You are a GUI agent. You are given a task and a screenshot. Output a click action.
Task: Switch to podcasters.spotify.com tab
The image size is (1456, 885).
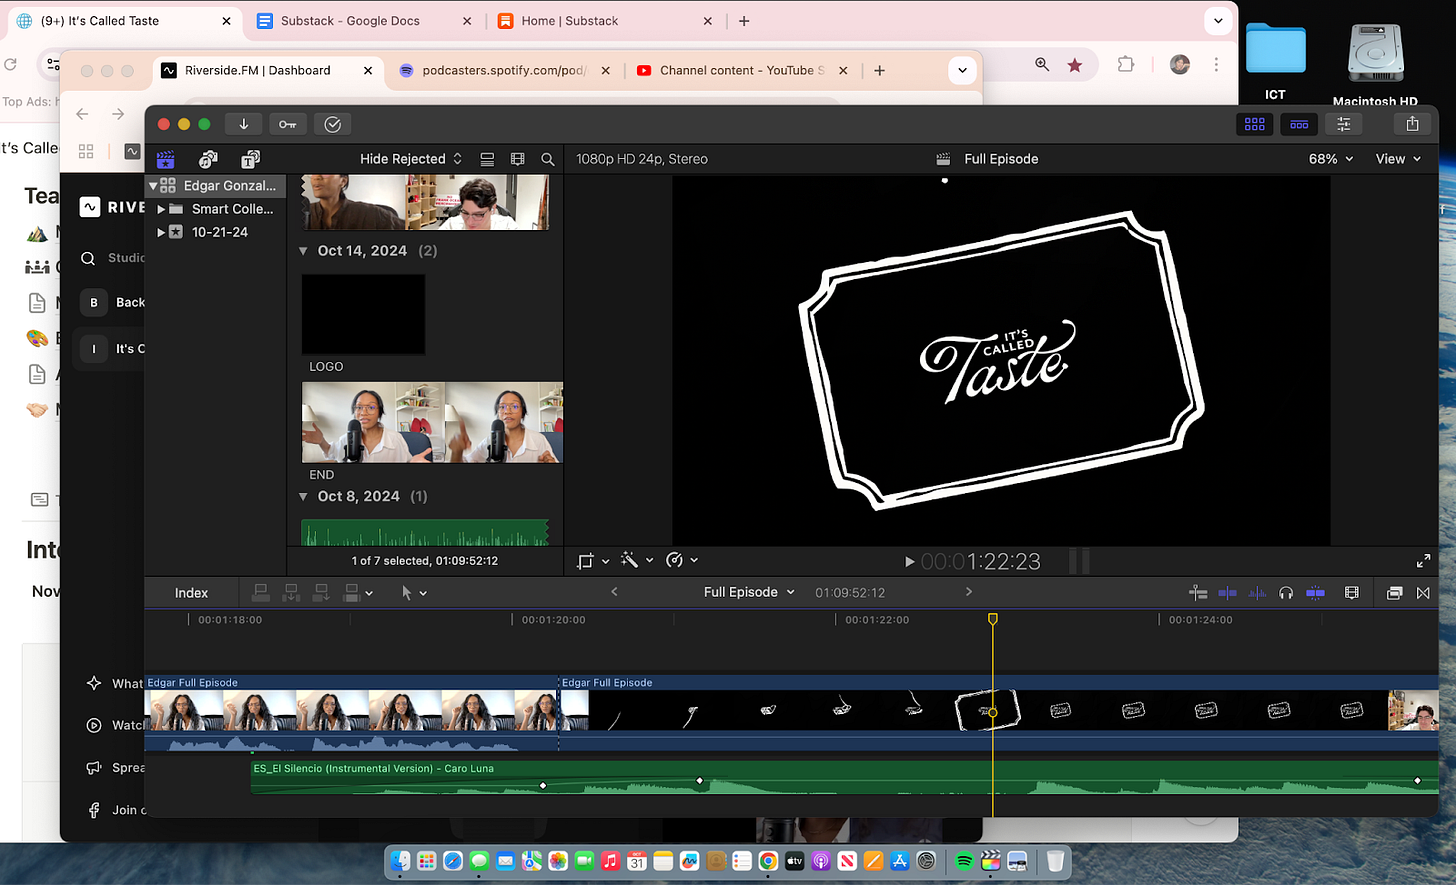(505, 71)
